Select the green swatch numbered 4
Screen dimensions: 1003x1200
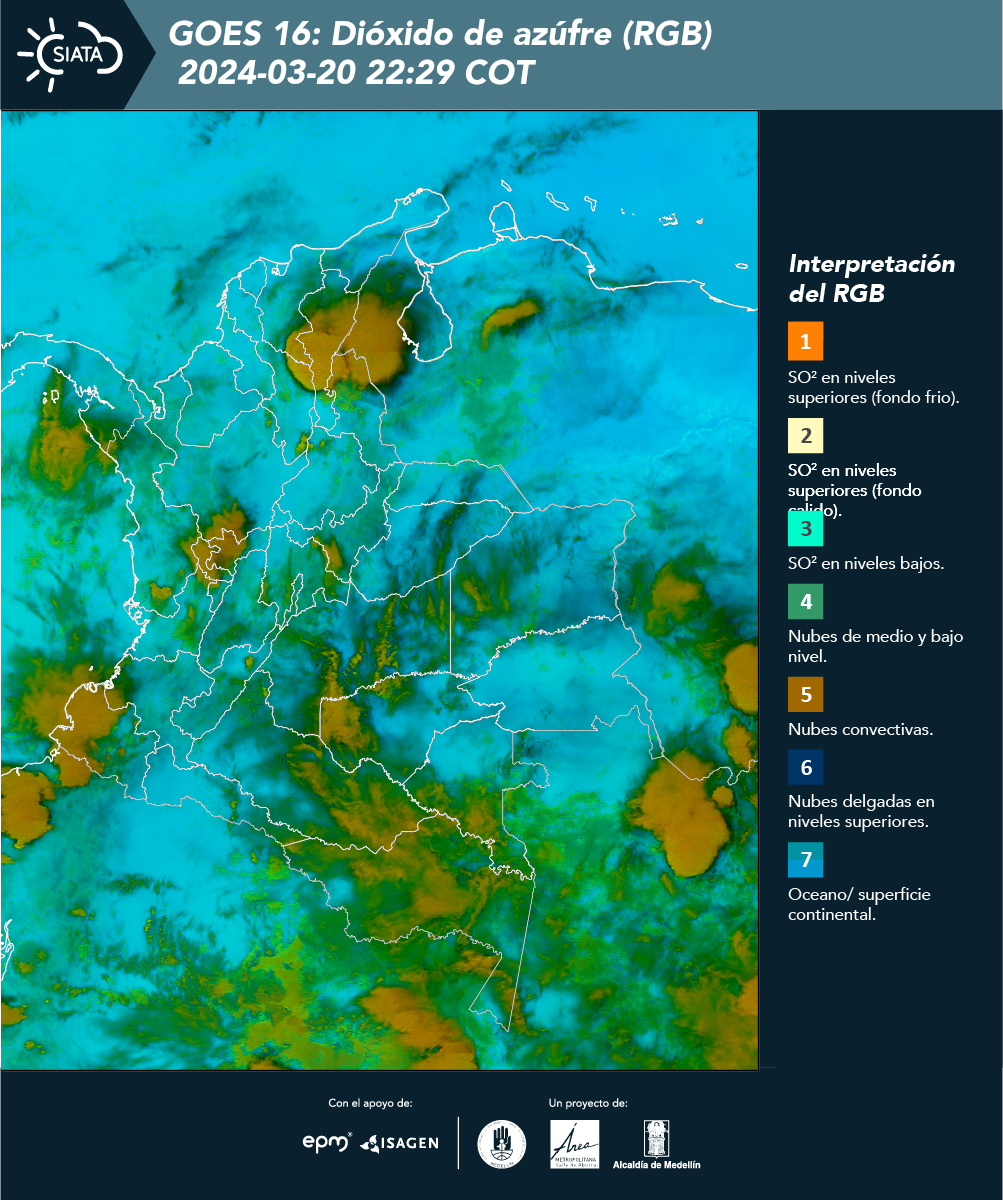click(x=805, y=601)
